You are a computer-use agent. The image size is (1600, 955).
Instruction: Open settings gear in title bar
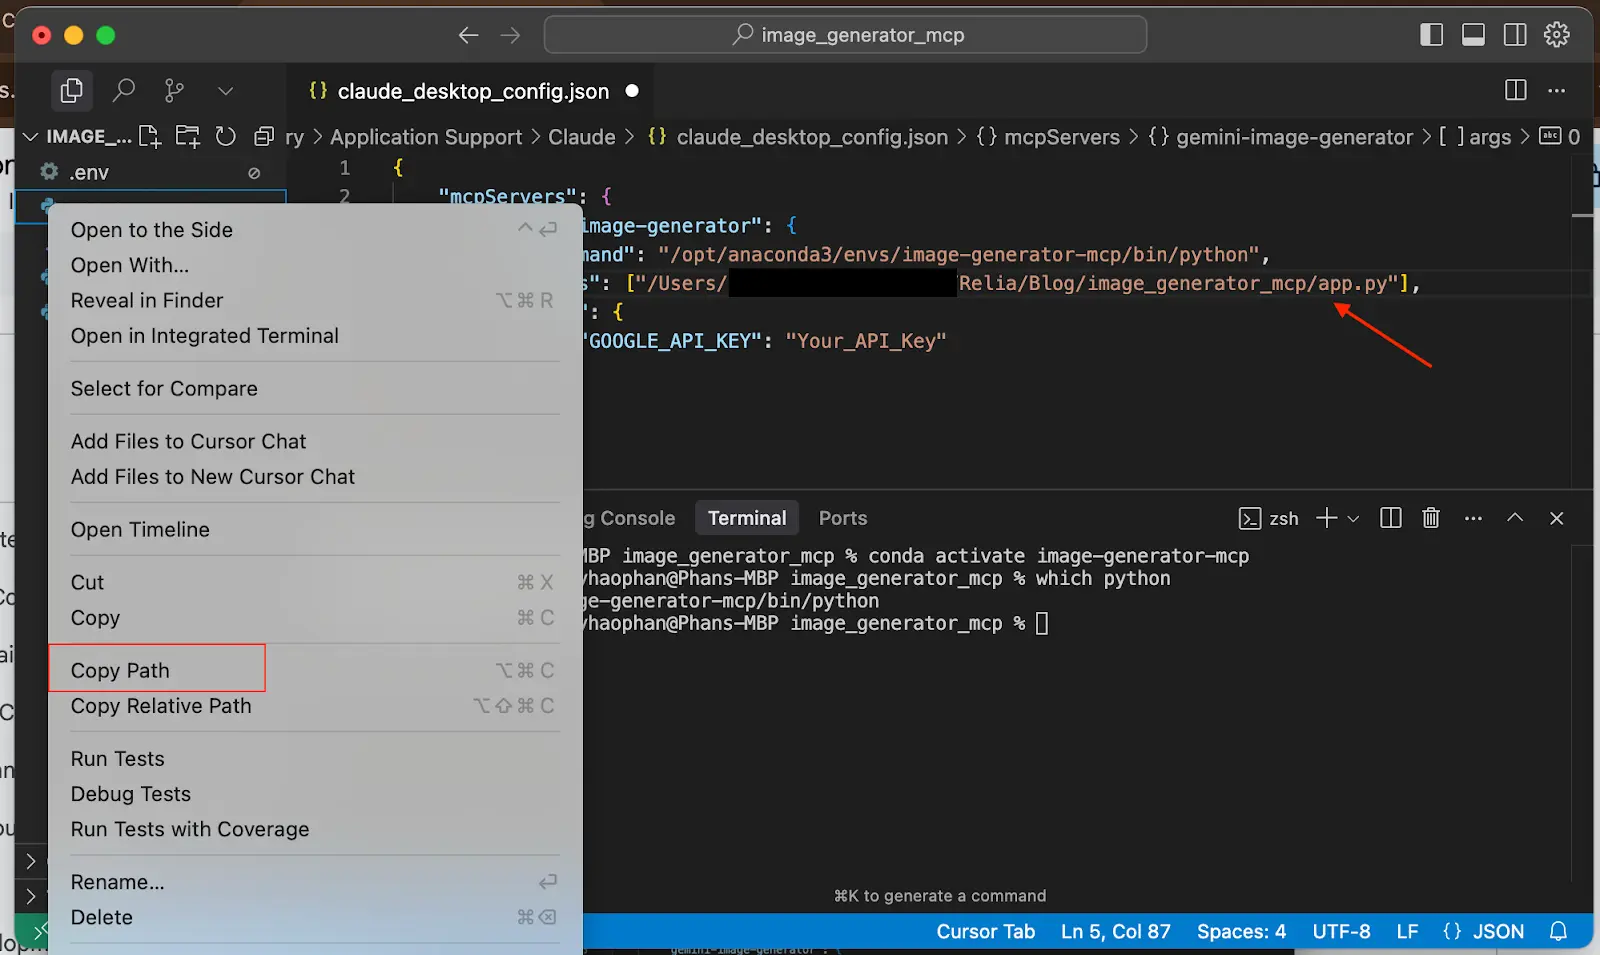pos(1557,35)
